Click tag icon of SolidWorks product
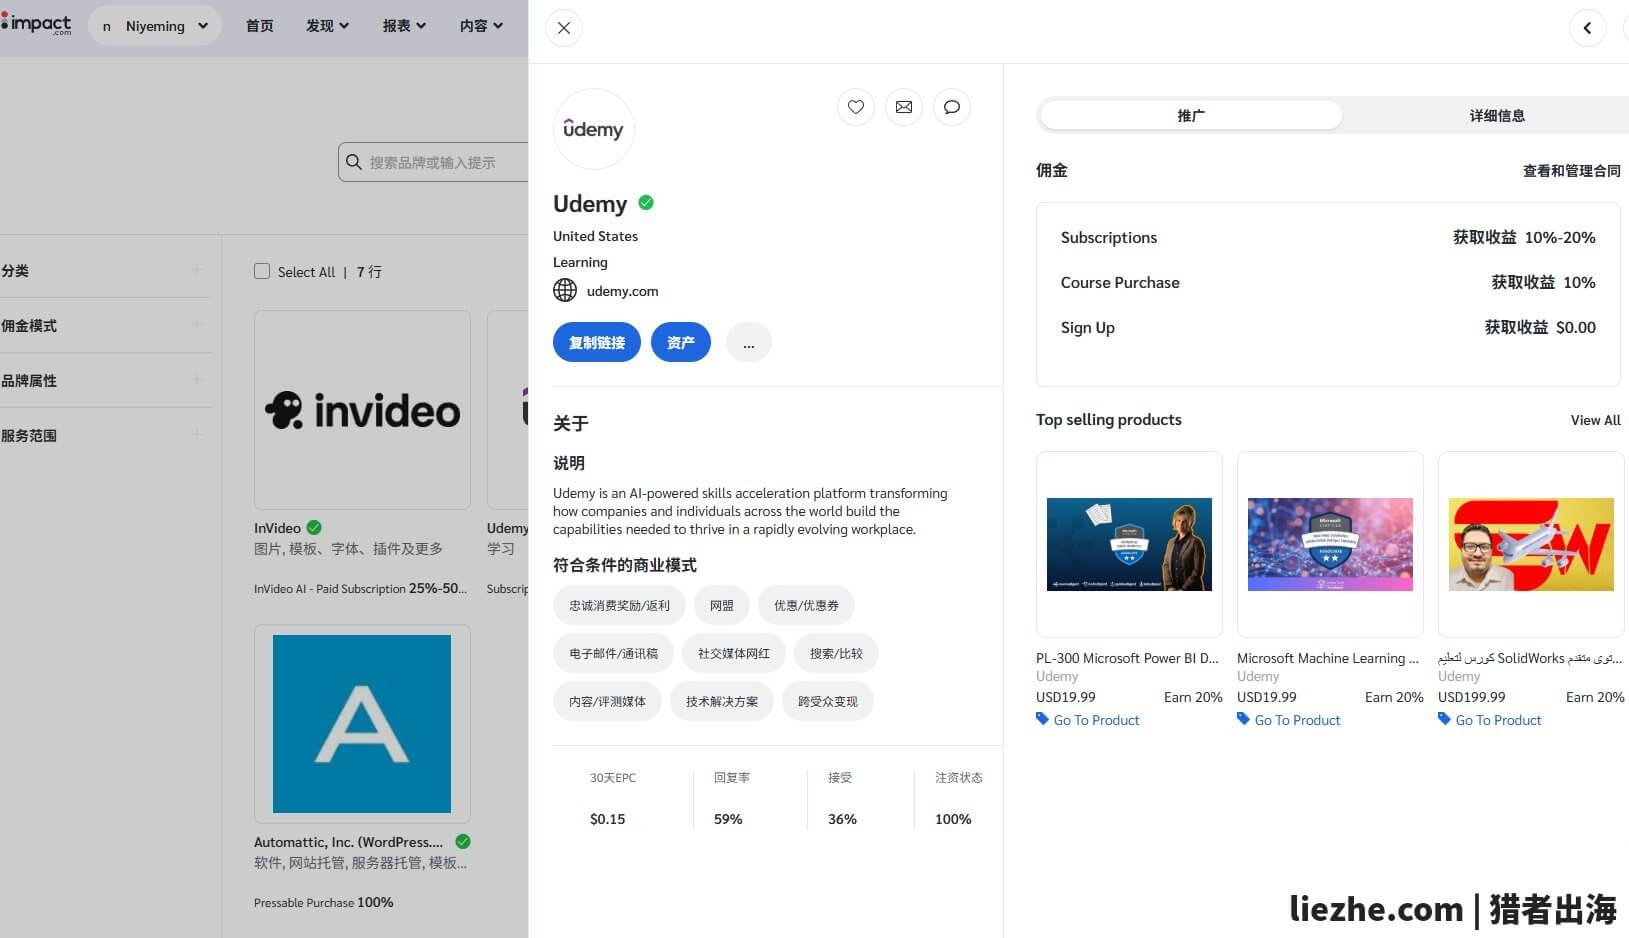Image resolution: width=1629 pixels, height=938 pixels. (1444, 719)
